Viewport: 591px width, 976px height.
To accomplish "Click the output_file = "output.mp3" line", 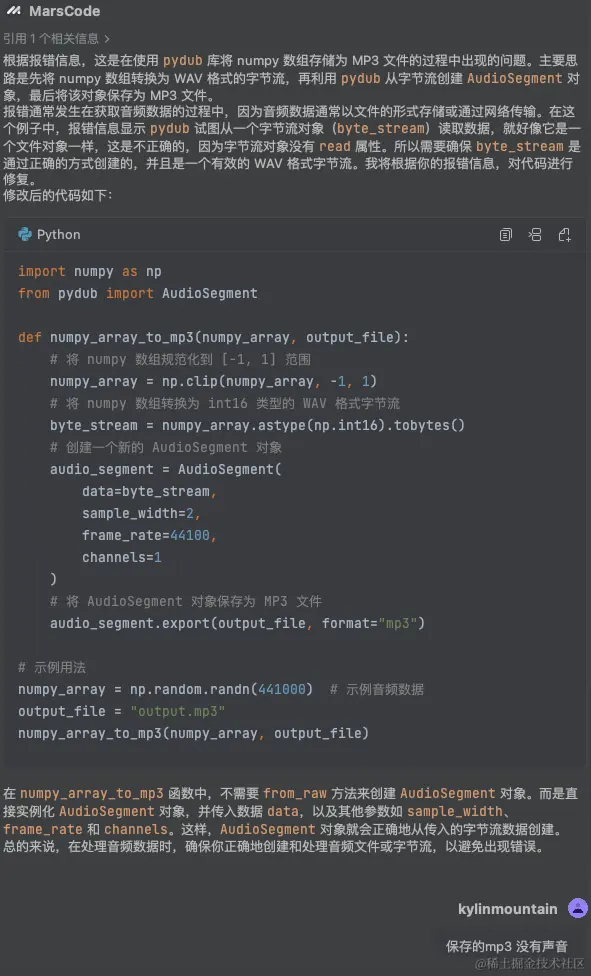I will coord(121,711).
